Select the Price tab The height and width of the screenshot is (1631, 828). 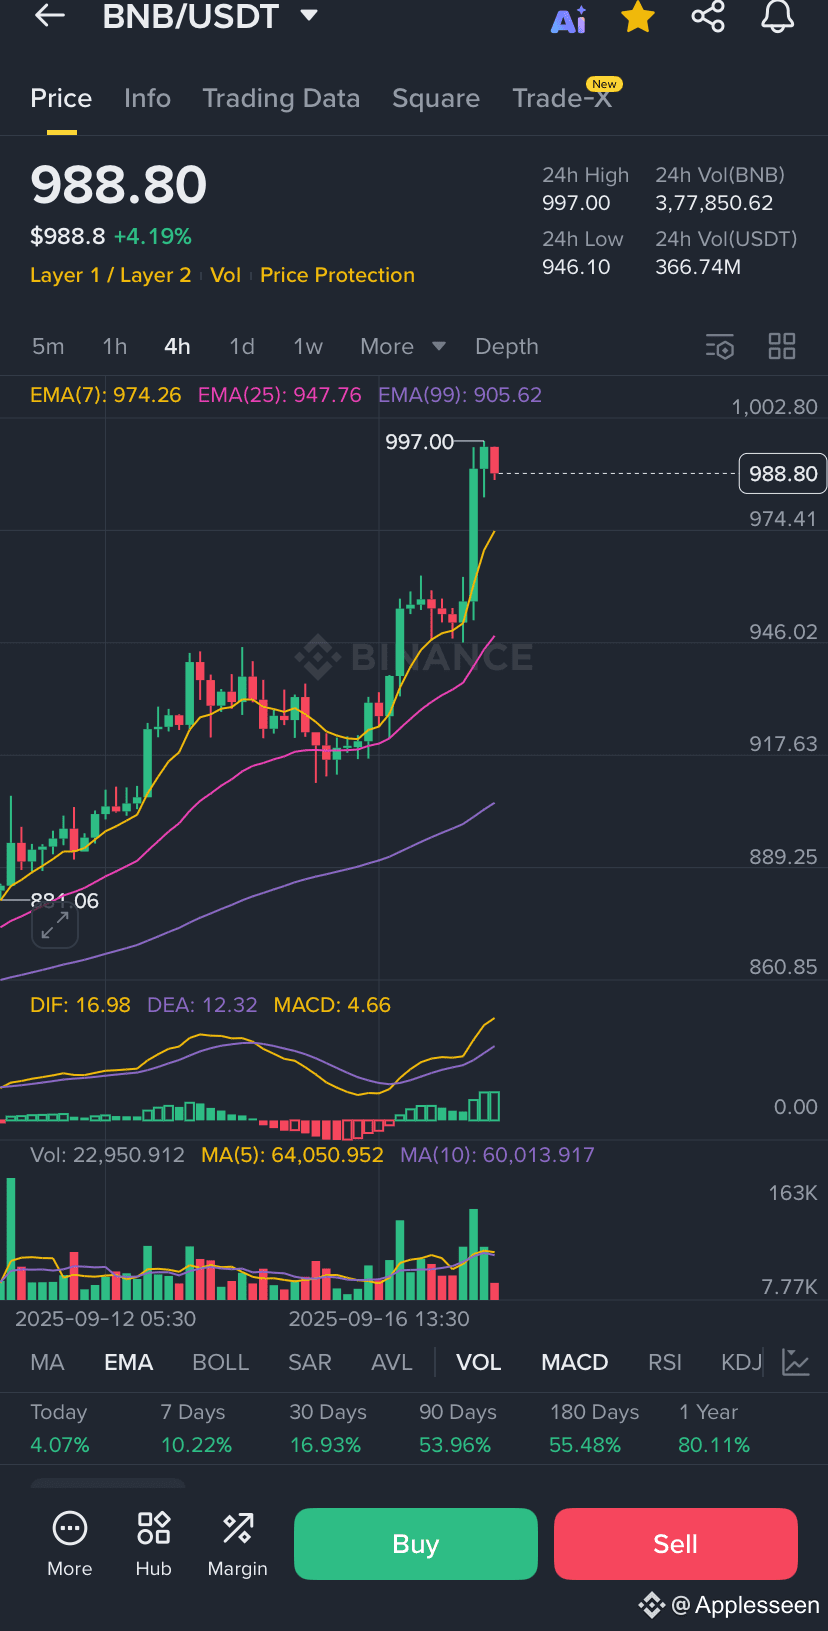pyautogui.click(x=61, y=98)
